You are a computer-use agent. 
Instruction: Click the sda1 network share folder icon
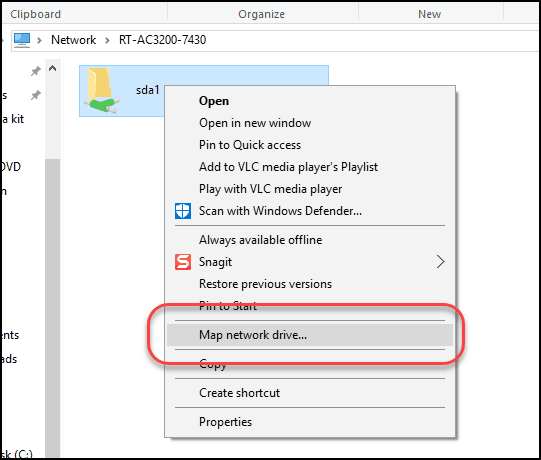(101, 90)
